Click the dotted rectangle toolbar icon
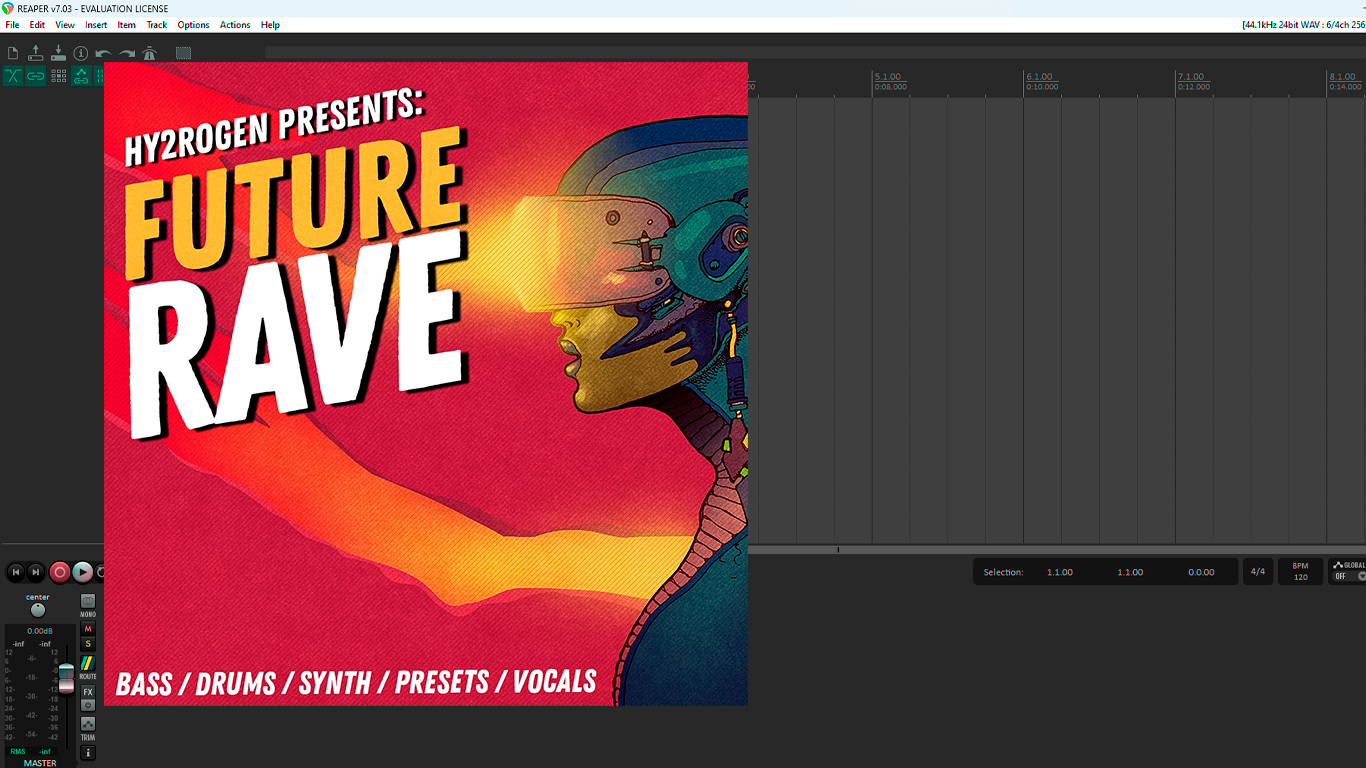Viewport: 1366px width, 768px height. (184, 53)
